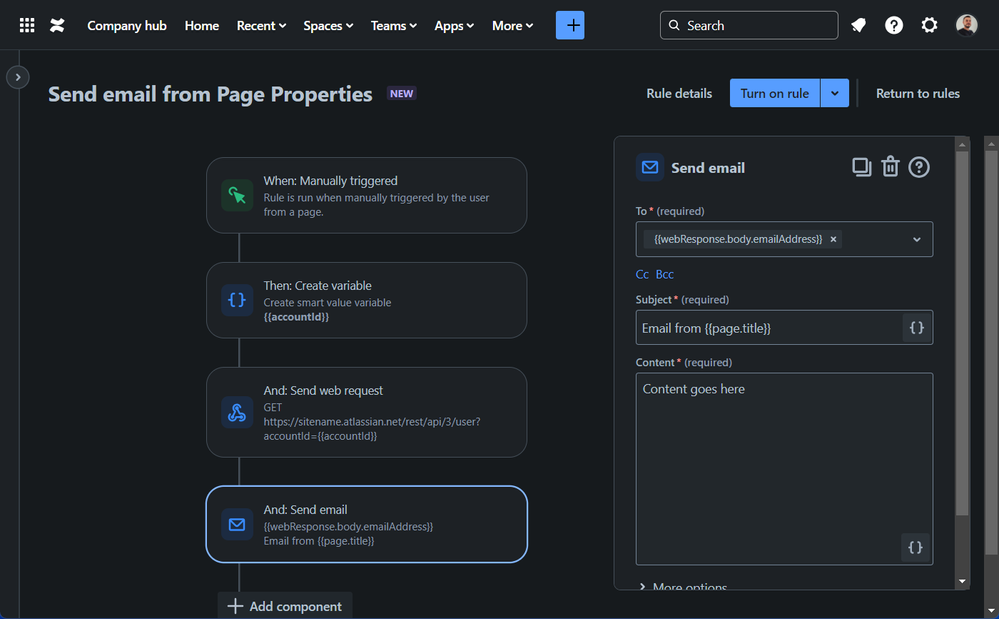
Task: Open the More dropdown menu
Action: [x=512, y=25]
